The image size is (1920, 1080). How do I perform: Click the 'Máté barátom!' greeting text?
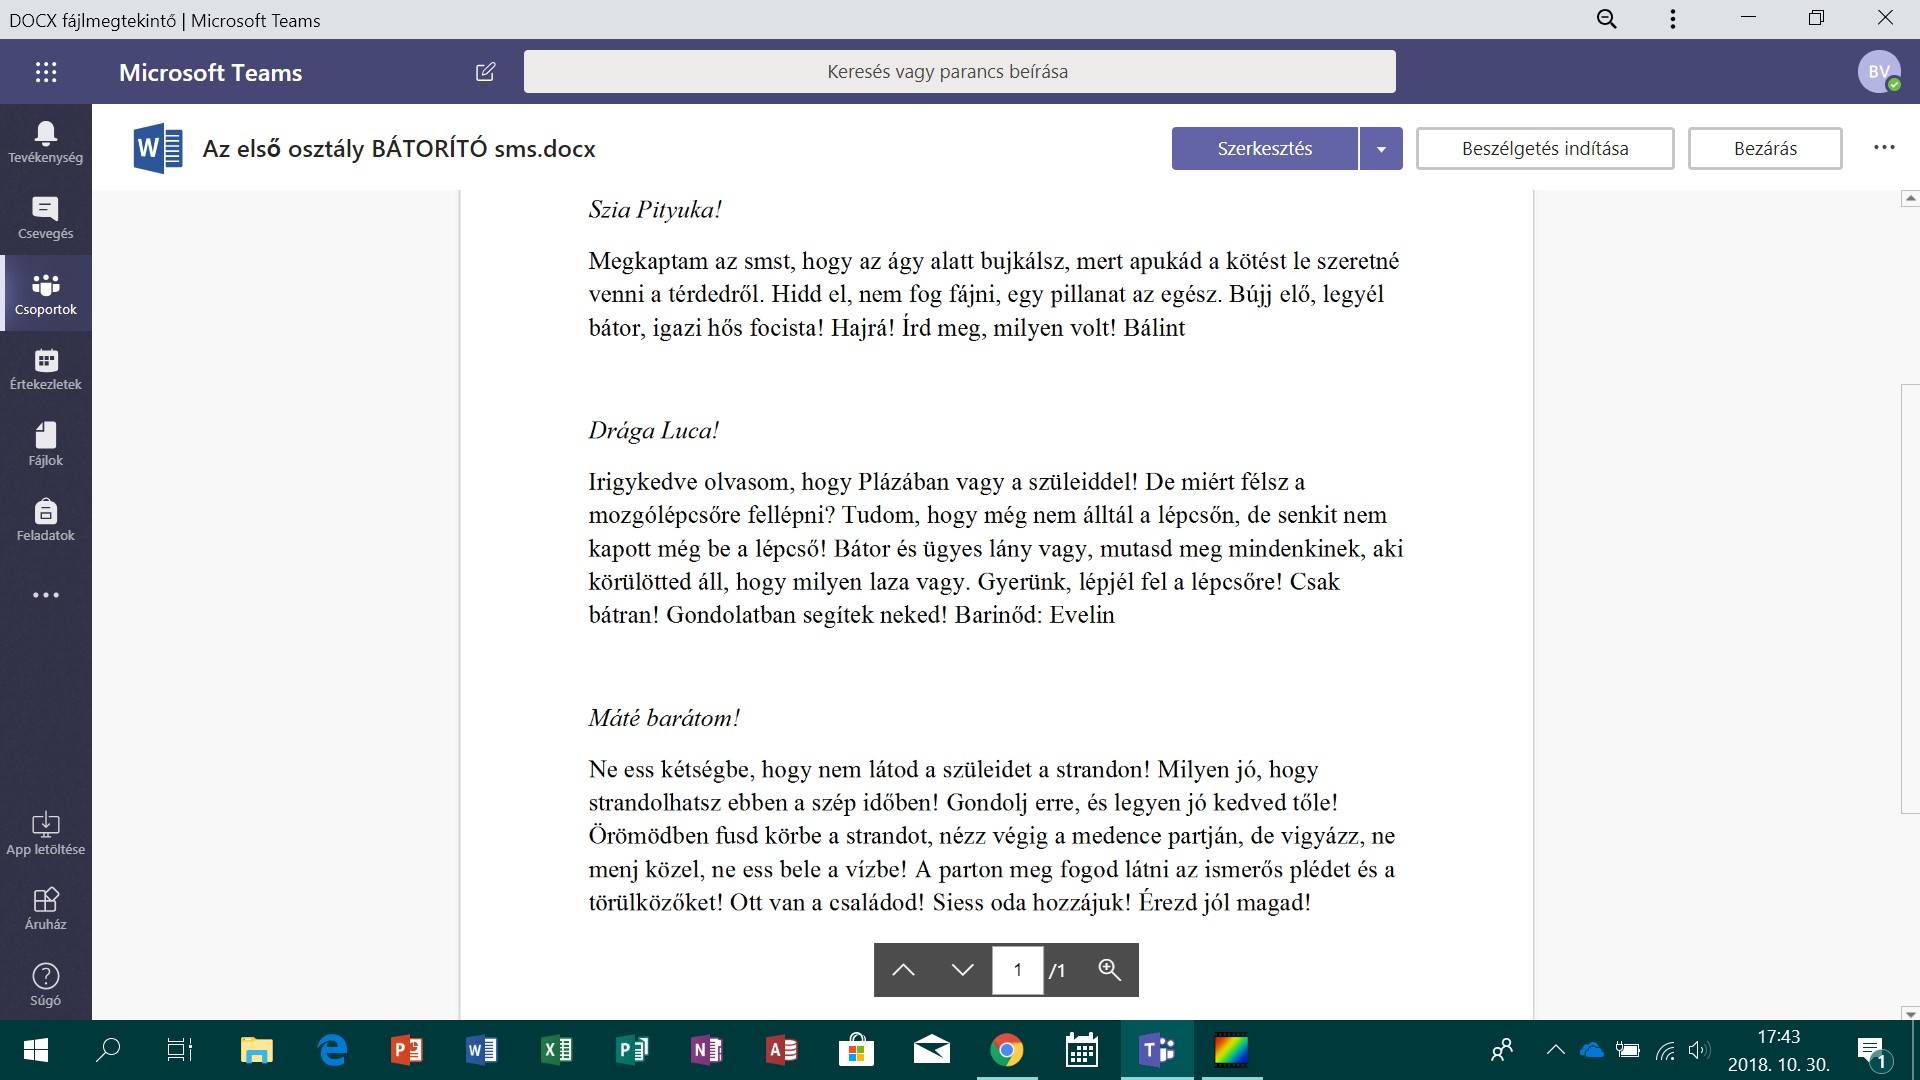[x=664, y=718]
